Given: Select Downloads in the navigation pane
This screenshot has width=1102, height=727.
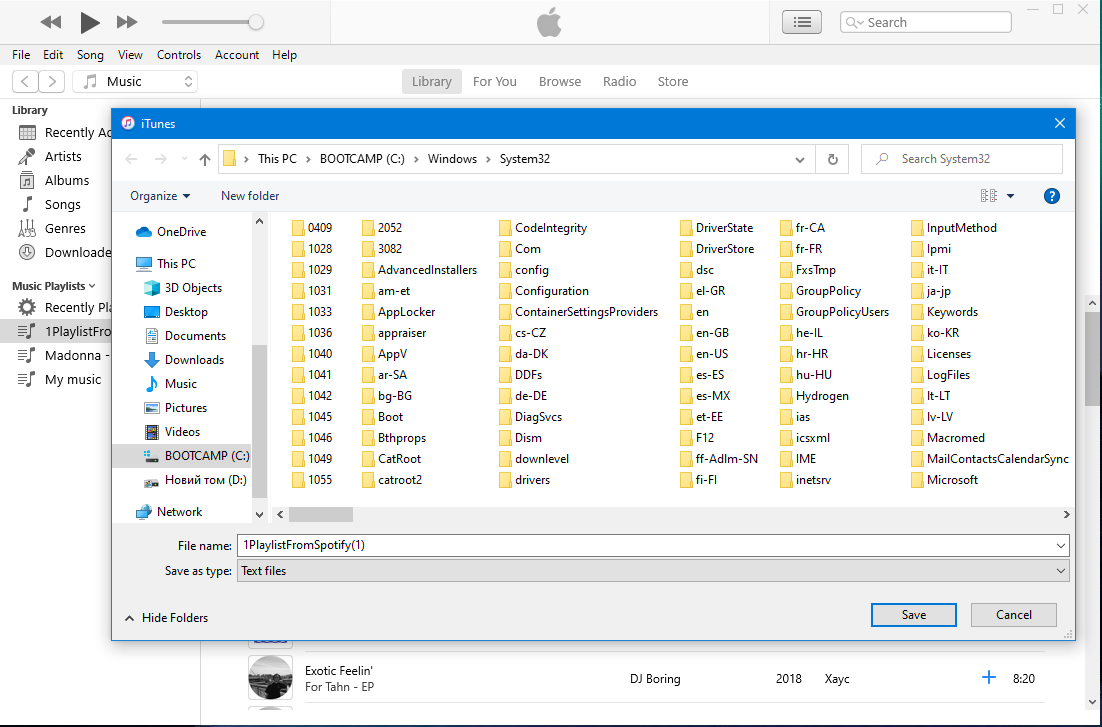Looking at the screenshot, I should point(184,359).
